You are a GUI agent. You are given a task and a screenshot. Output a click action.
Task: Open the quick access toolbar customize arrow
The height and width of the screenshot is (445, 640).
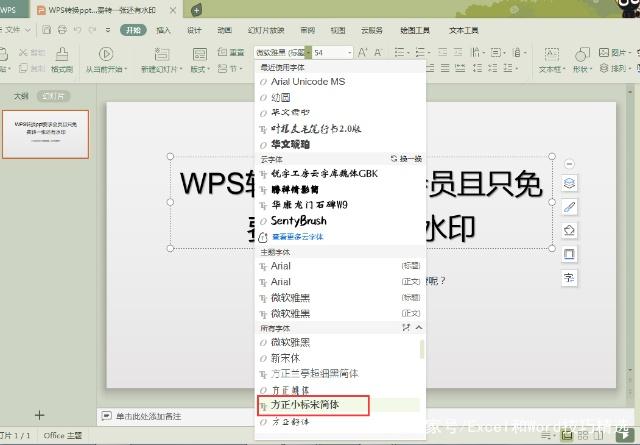108,30
